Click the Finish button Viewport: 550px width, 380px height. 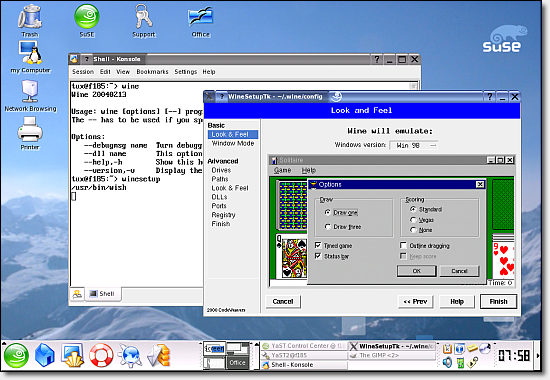click(498, 301)
